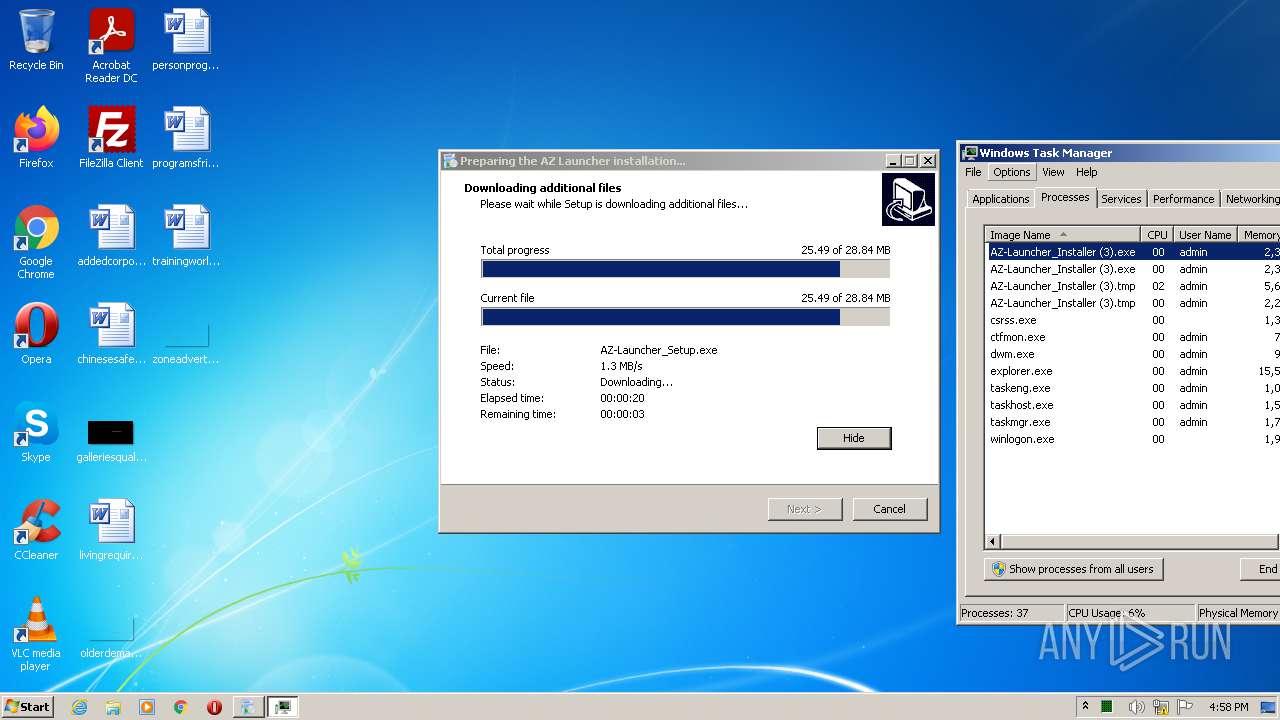Launch the Opera desktop shortcut
Viewport: 1280px width, 720px height.
36,334
